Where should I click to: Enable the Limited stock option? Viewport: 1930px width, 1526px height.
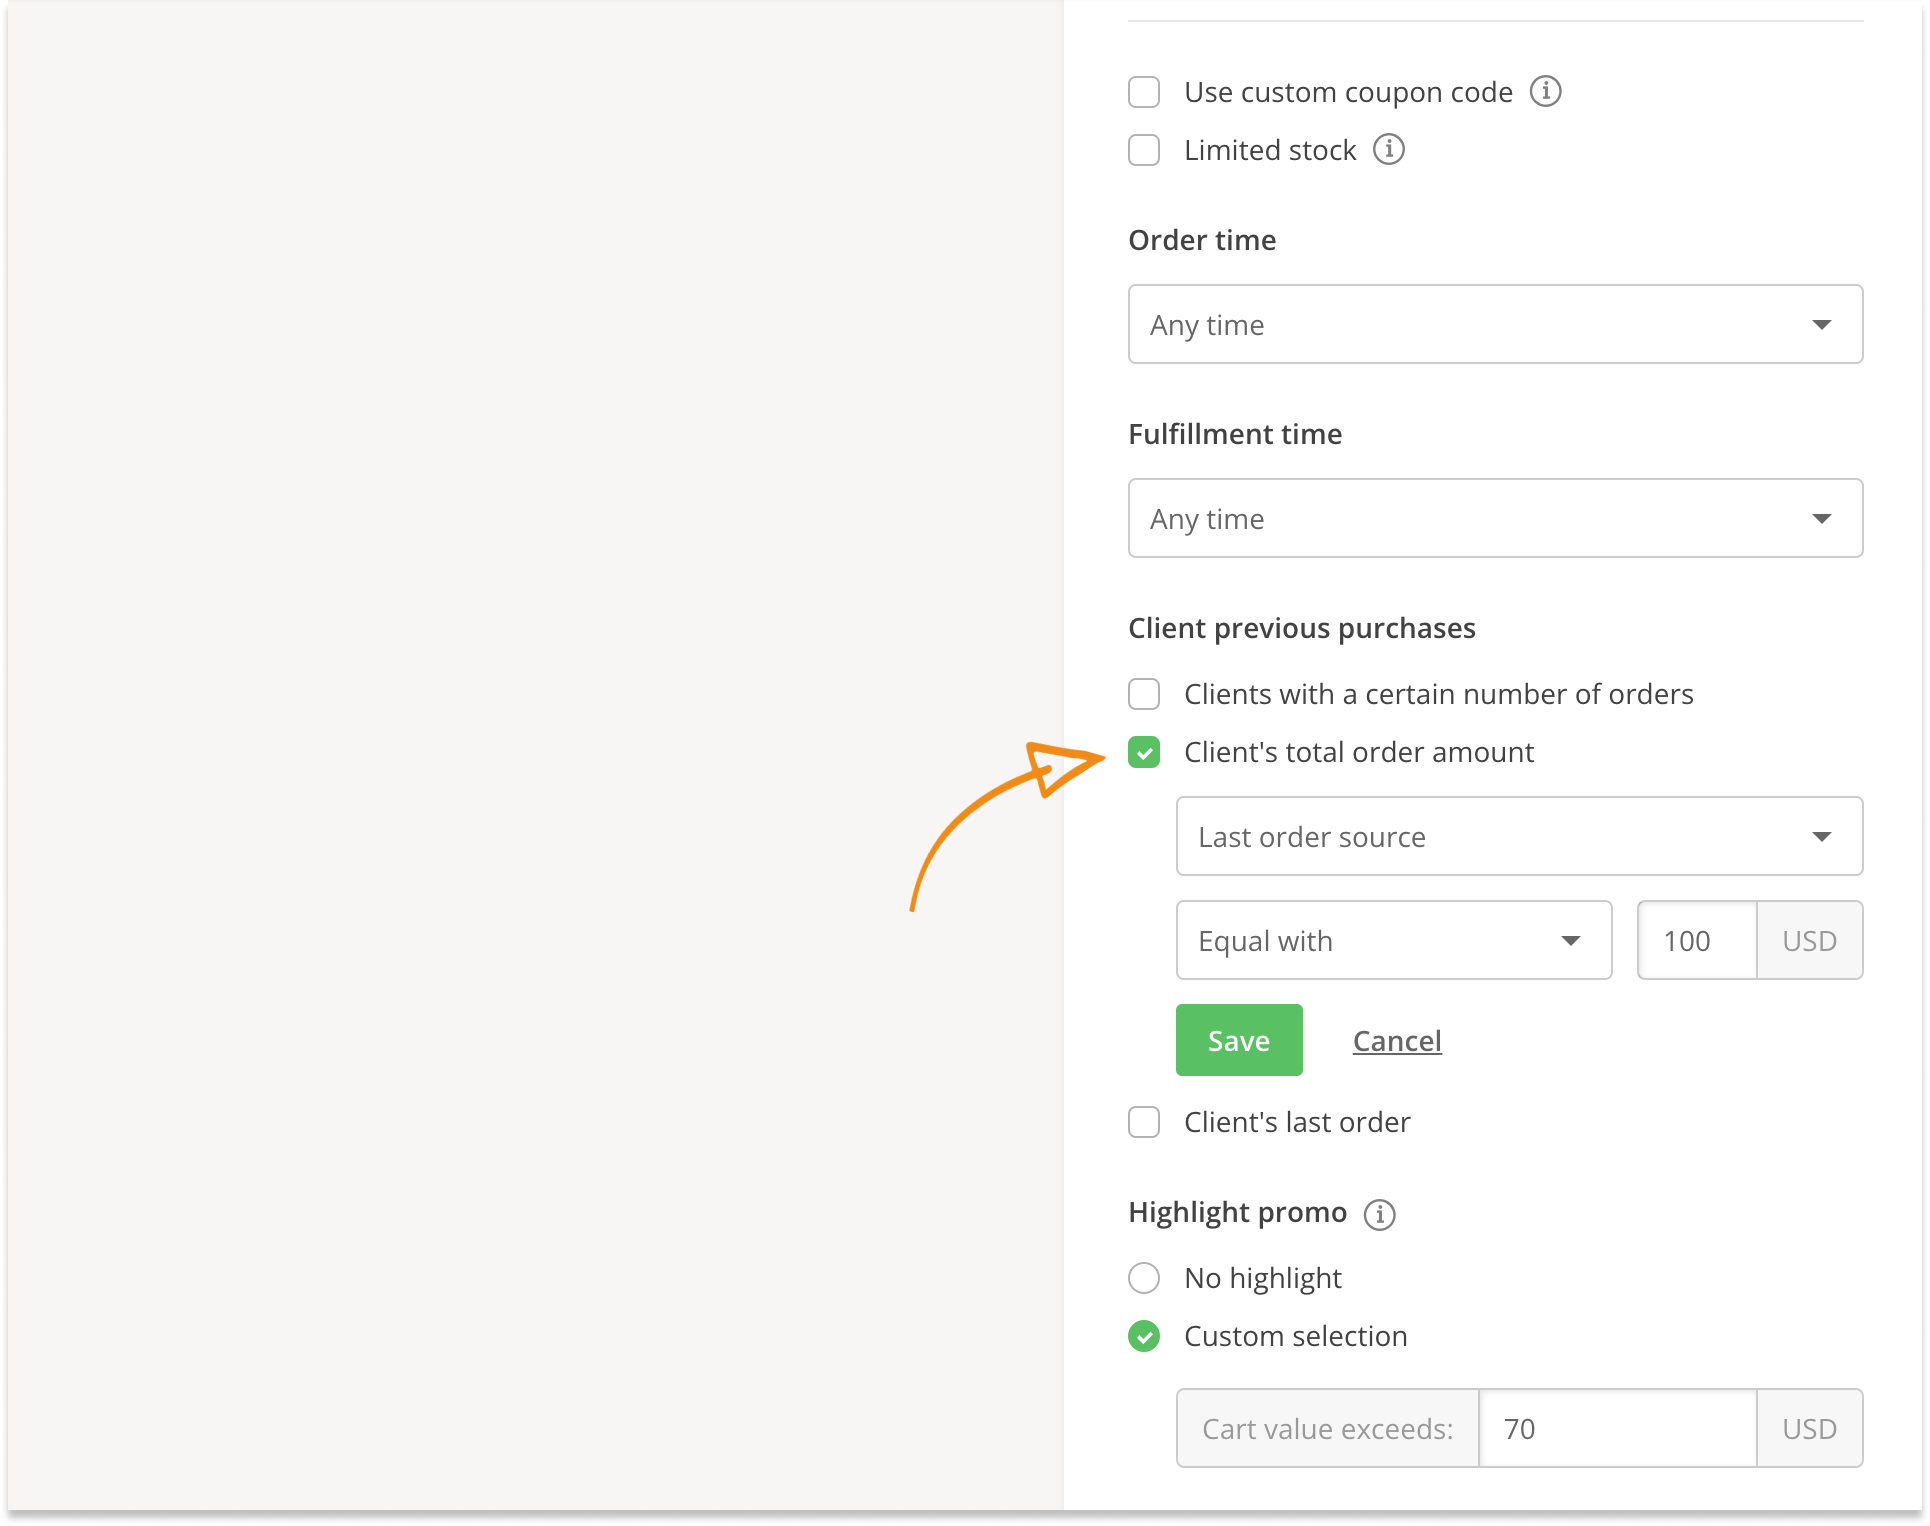[1143, 150]
